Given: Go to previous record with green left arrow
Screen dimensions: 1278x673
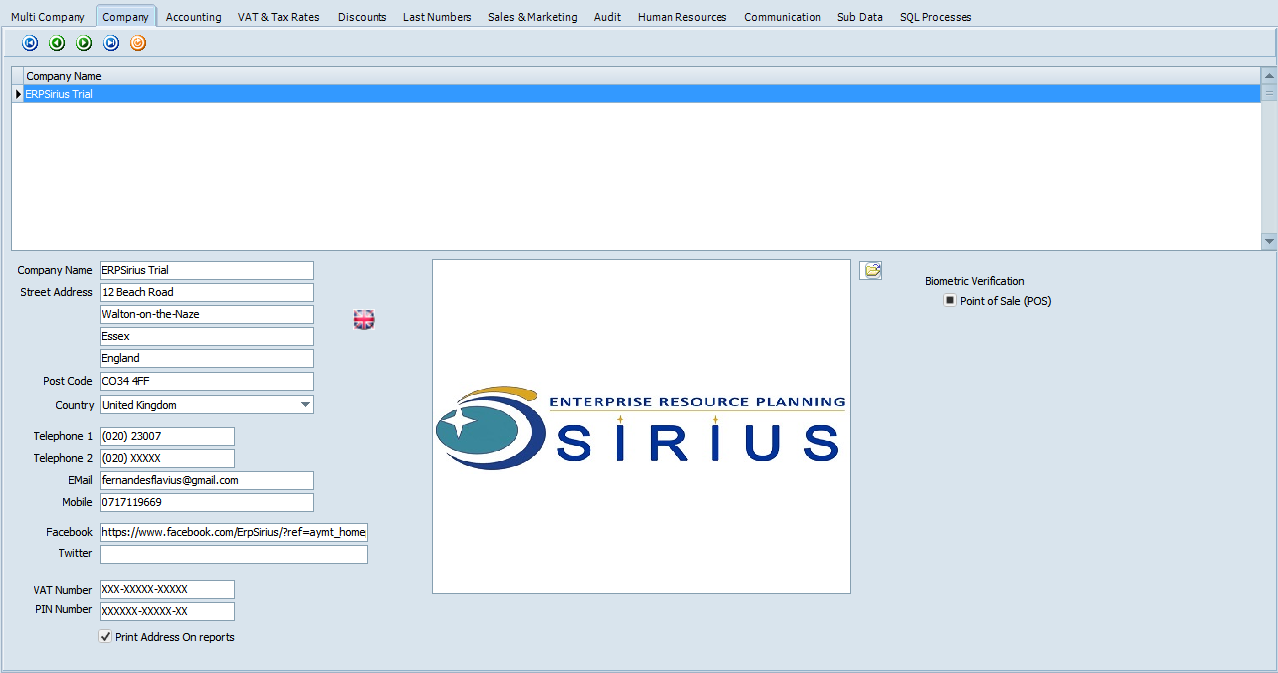Looking at the screenshot, I should pyautogui.click(x=57, y=43).
